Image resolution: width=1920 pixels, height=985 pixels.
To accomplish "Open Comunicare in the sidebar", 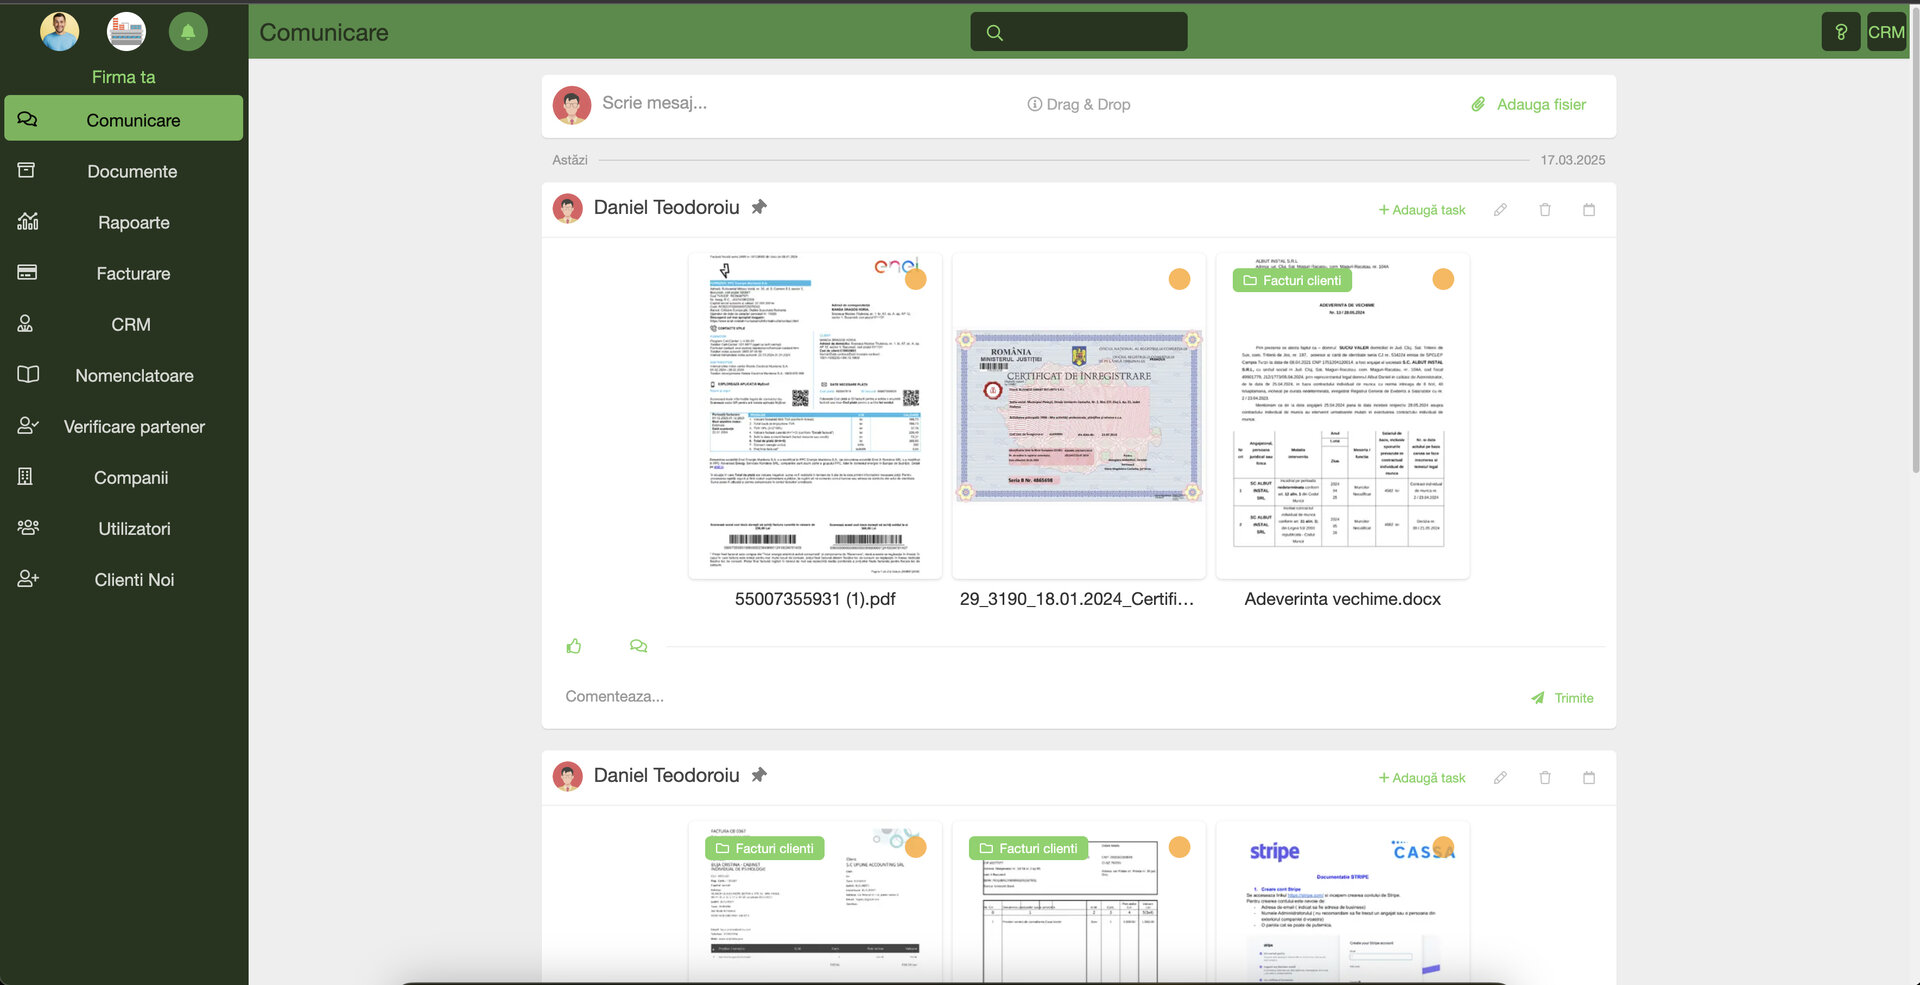I will click(x=123, y=119).
